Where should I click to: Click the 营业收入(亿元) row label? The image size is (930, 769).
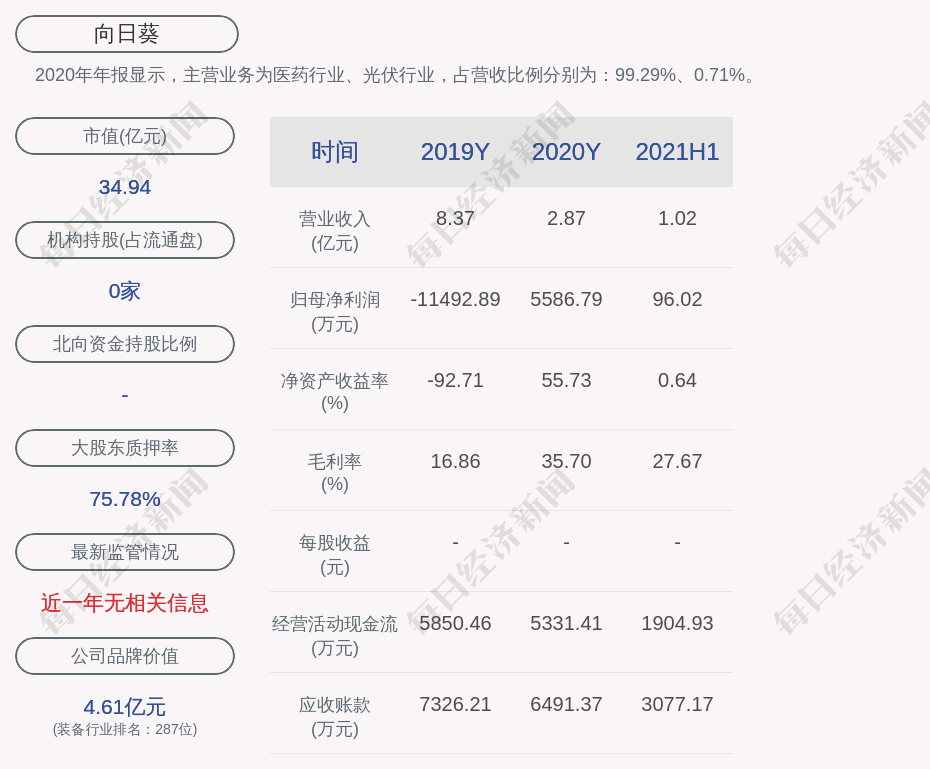pyautogui.click(x=335, y=231)
